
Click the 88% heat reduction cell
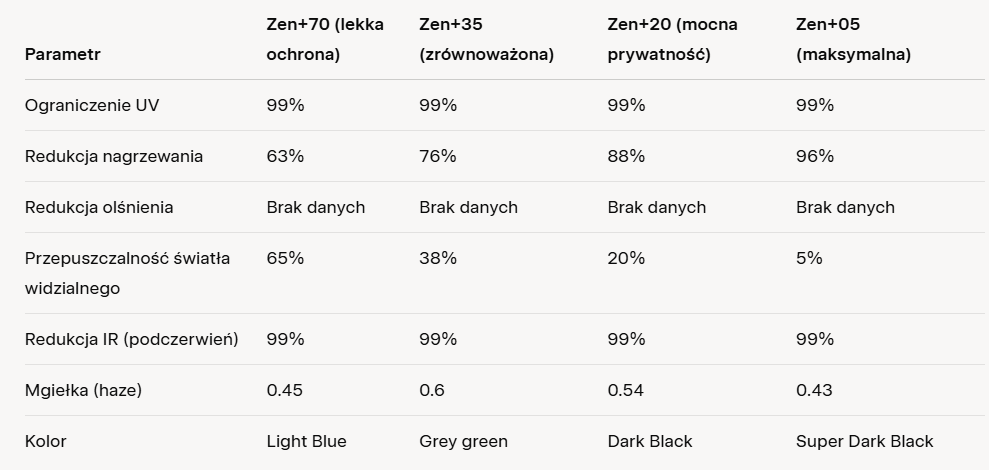pos(626,156)
